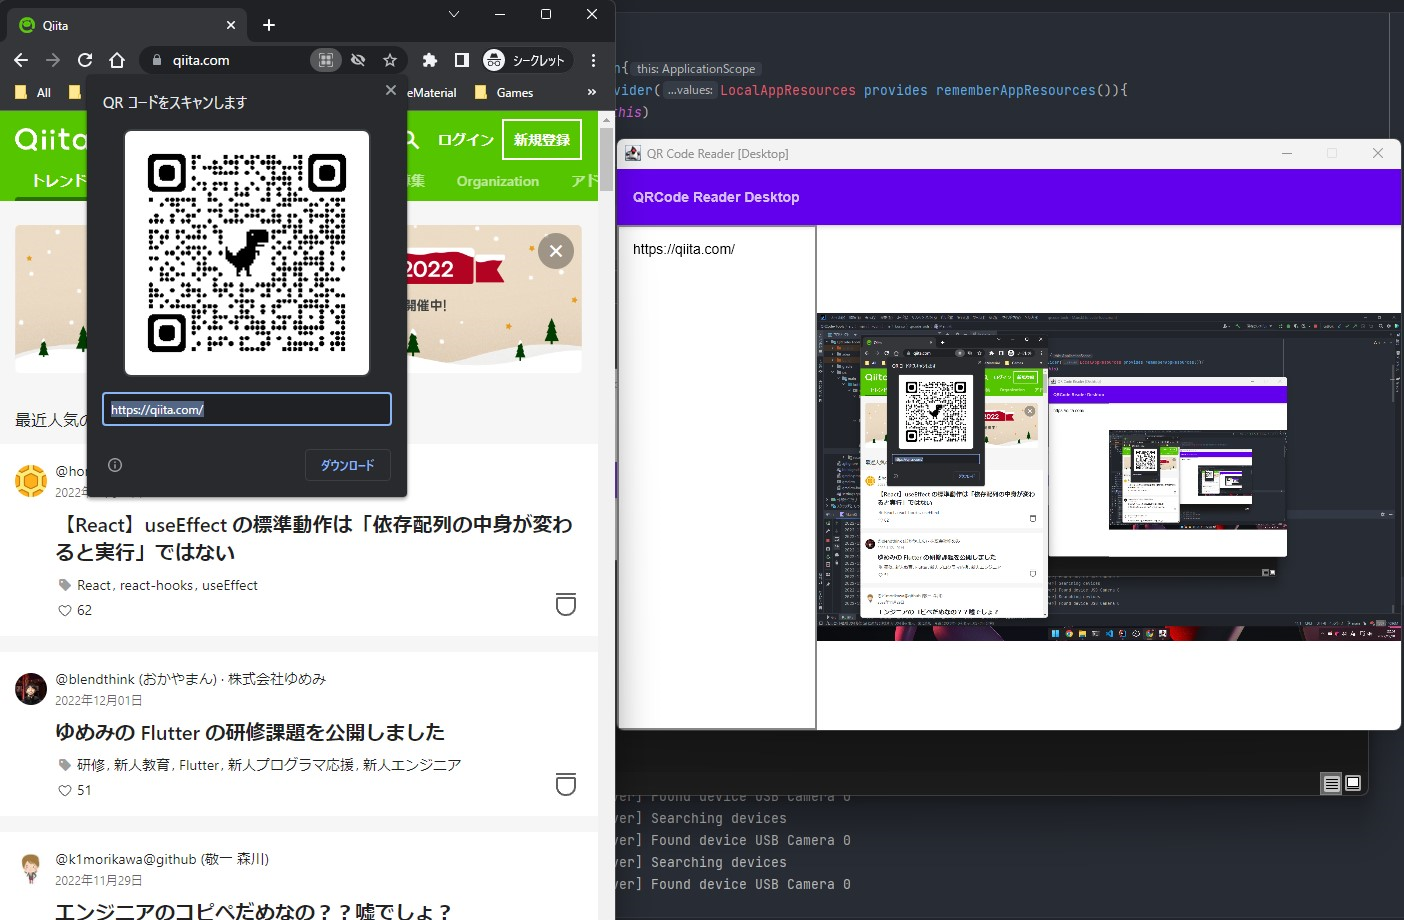Stock the ゆめみの Flutter article
The height and width of the screenshot is (920, 1404).
pos(566,784)
